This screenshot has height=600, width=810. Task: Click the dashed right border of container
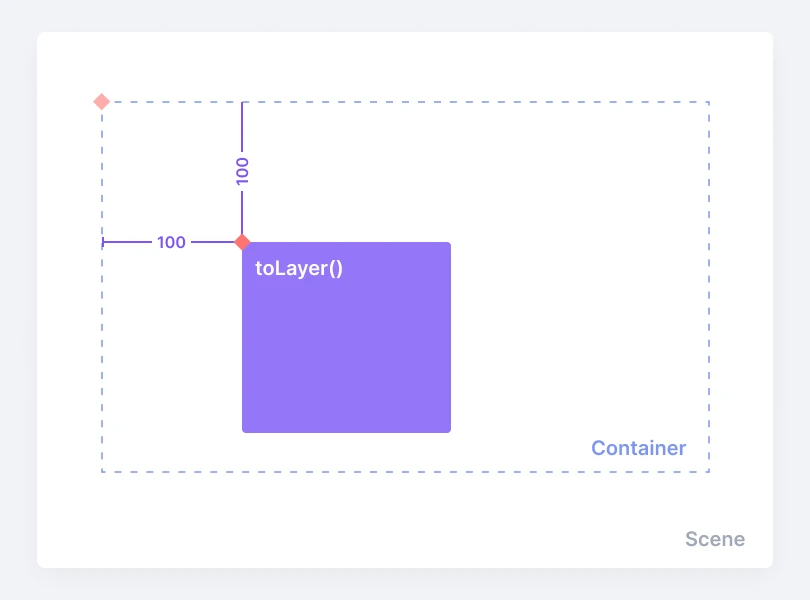point(708,290)
